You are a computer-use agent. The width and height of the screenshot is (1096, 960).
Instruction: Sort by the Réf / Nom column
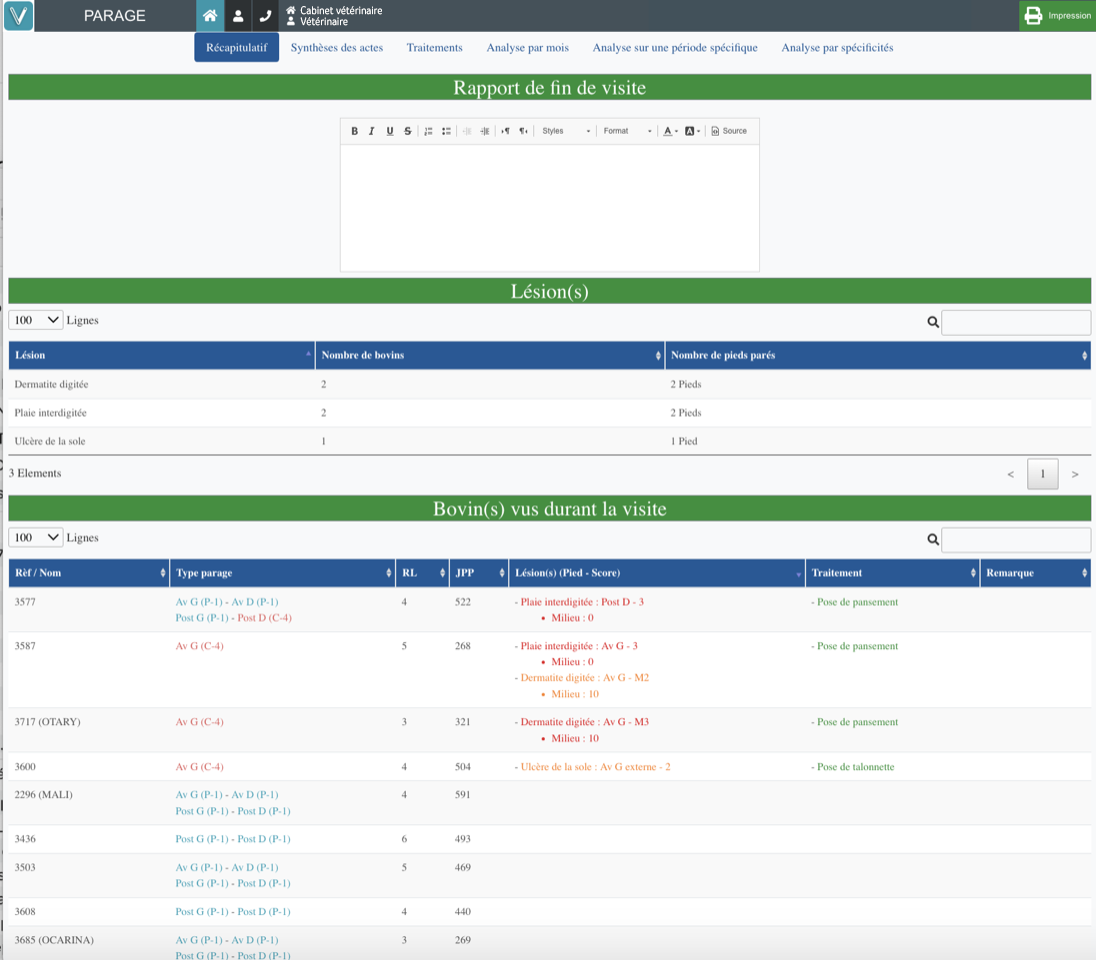(89, 573)
